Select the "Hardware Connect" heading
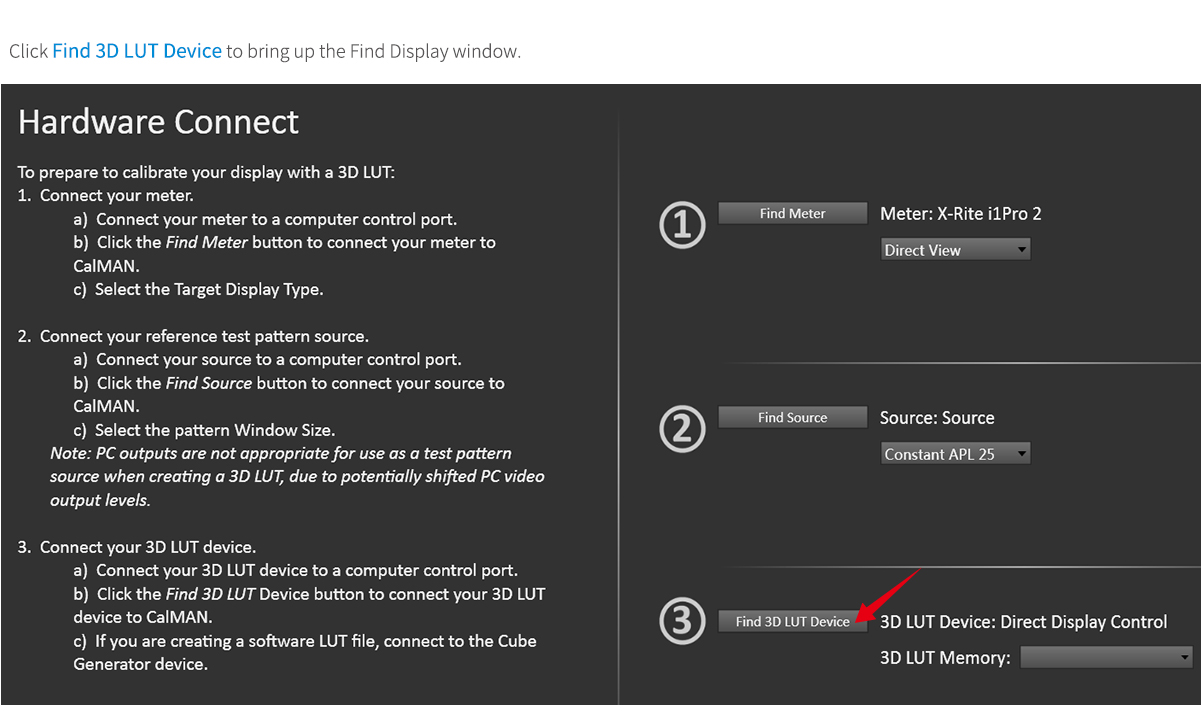This screenshot has width=1201, height=722. point(159,122)
